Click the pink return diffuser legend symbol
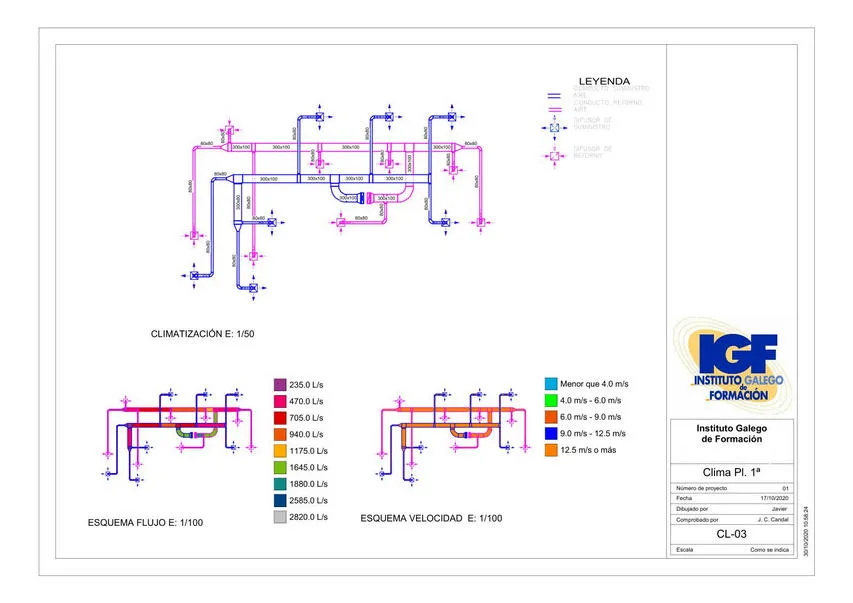The width and height of the screenshot is (853, 603). (x=554, y=156)
